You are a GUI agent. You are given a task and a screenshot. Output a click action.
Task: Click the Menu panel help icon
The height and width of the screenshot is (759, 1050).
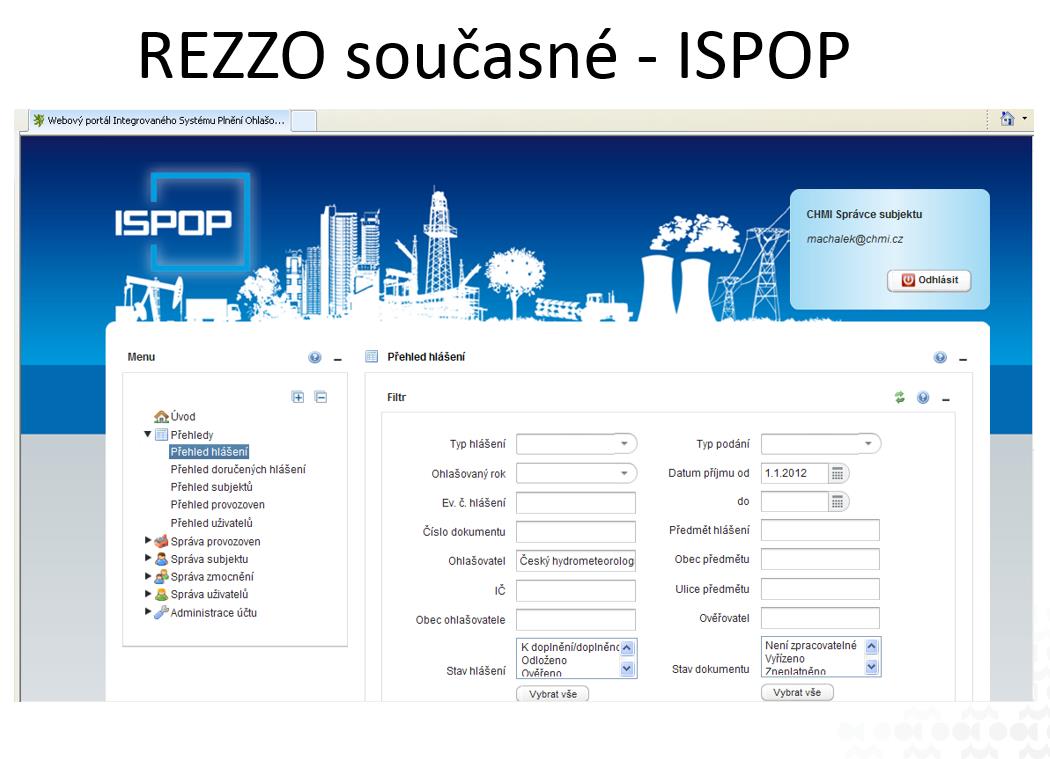(x=314, y=358)
